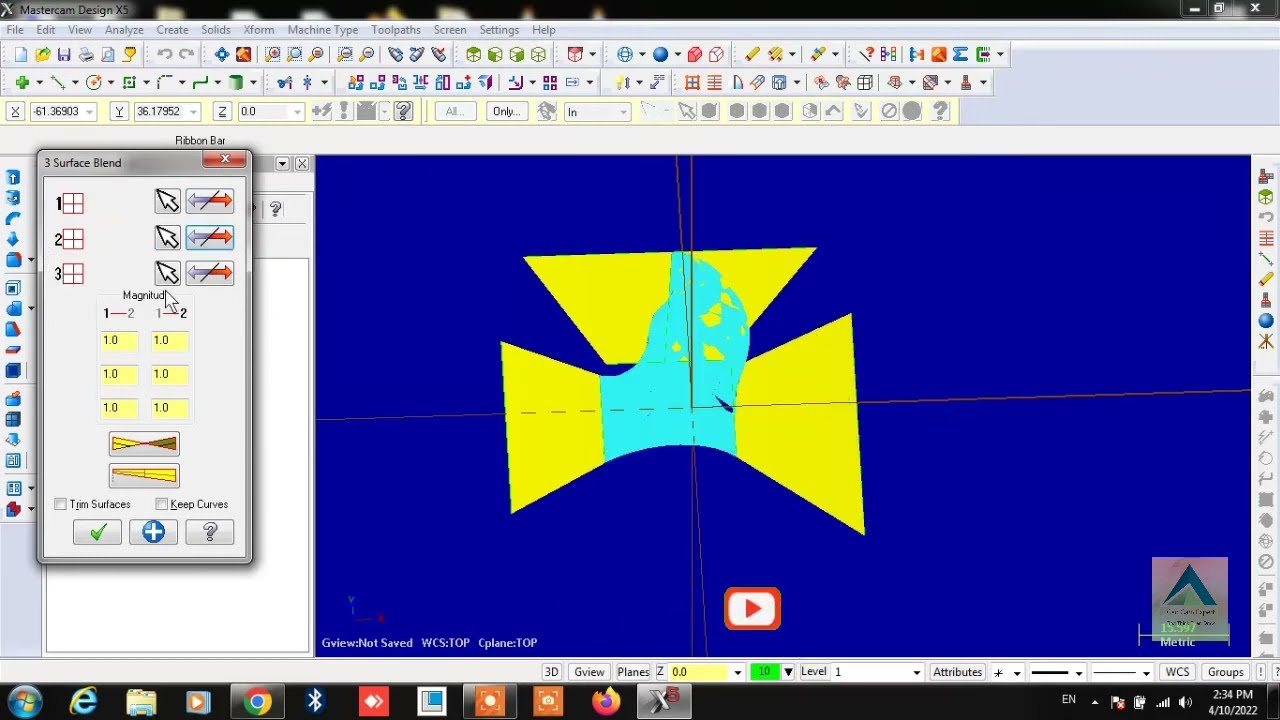
Task: Click the Gview status bar button
Action: 589,672
